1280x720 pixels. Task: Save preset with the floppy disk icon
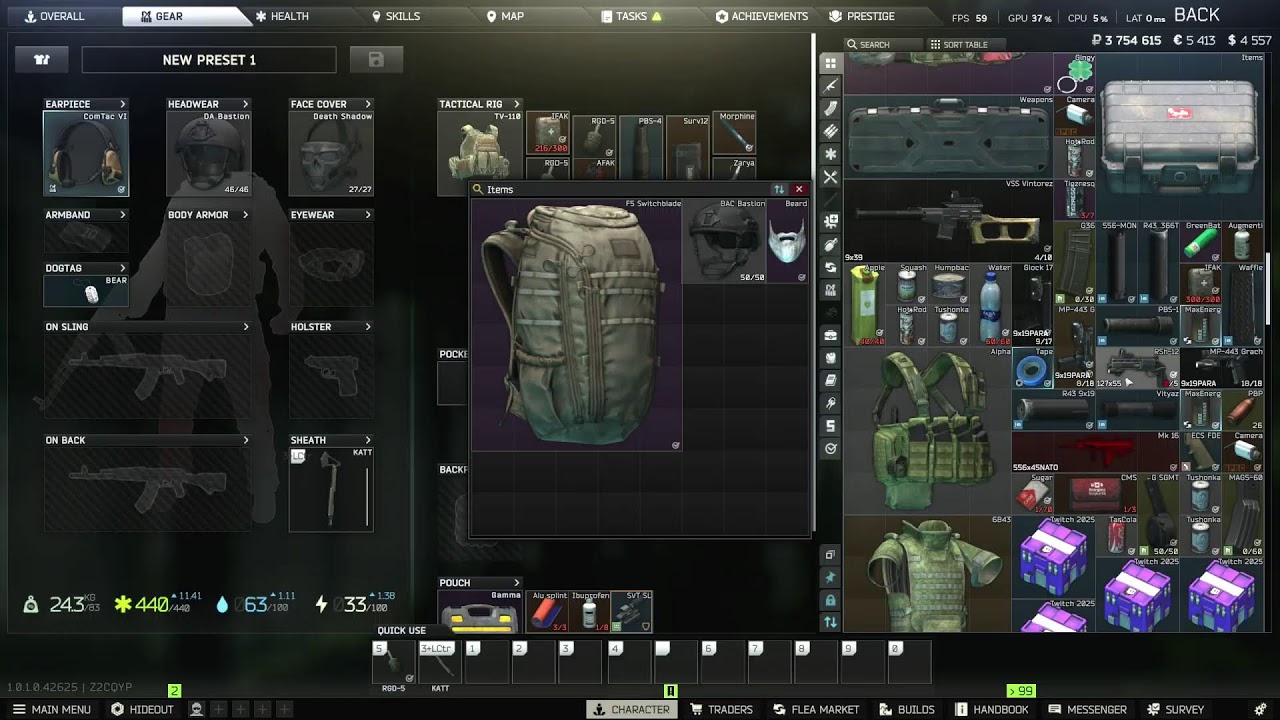(376, 60)
